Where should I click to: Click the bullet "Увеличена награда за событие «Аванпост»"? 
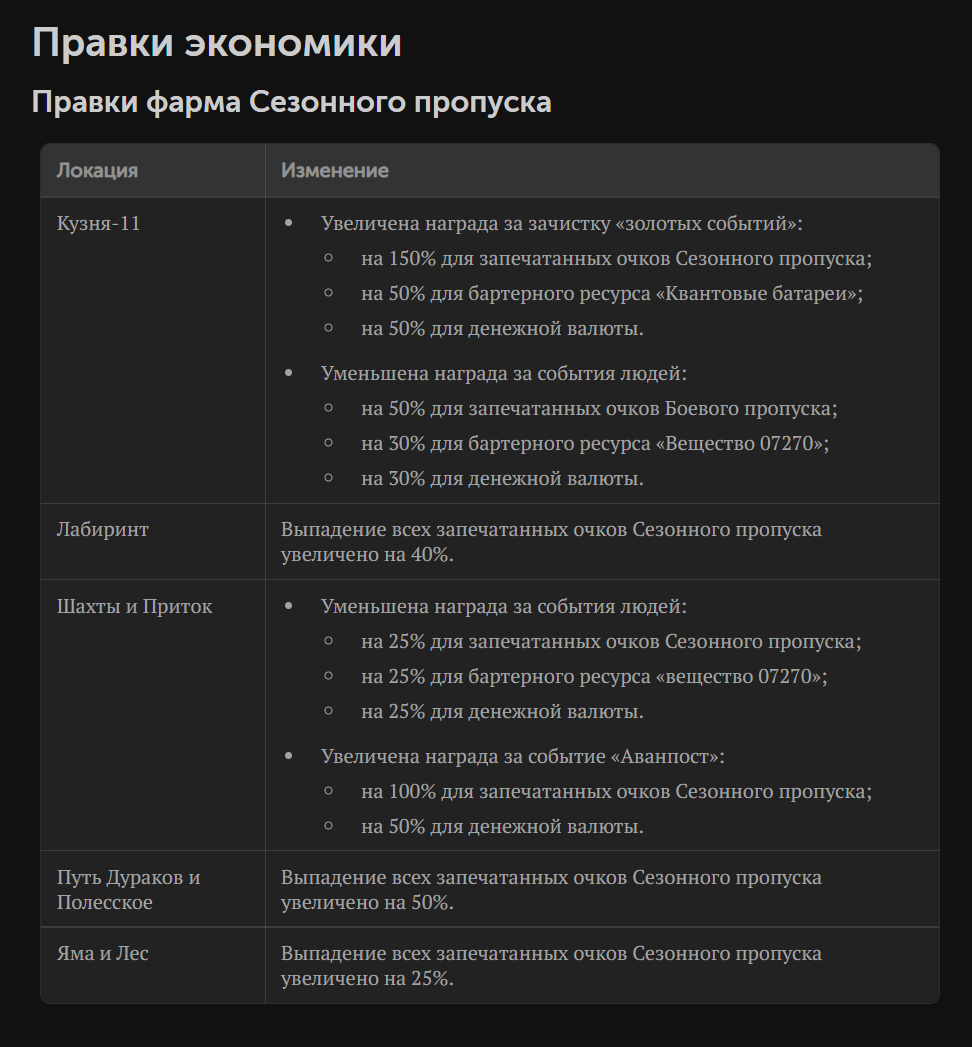pos(523,756)
